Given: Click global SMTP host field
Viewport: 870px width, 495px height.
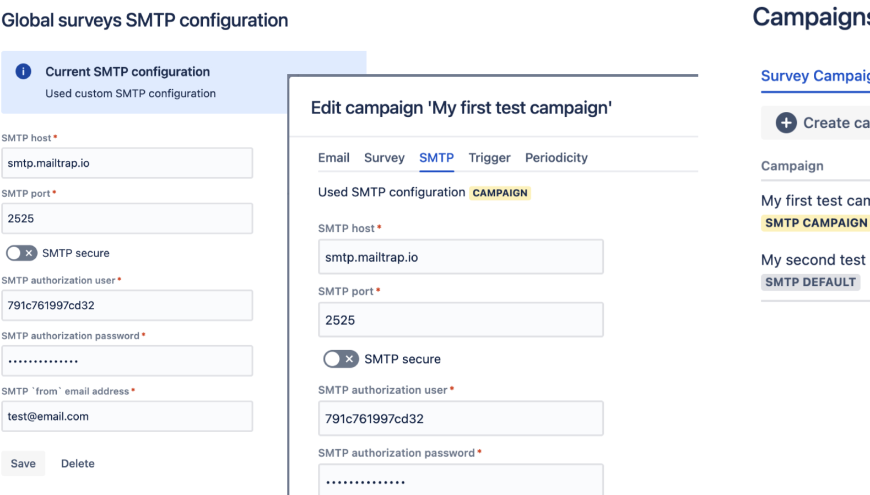Looking at the screenshot, I should pos(126,163).
